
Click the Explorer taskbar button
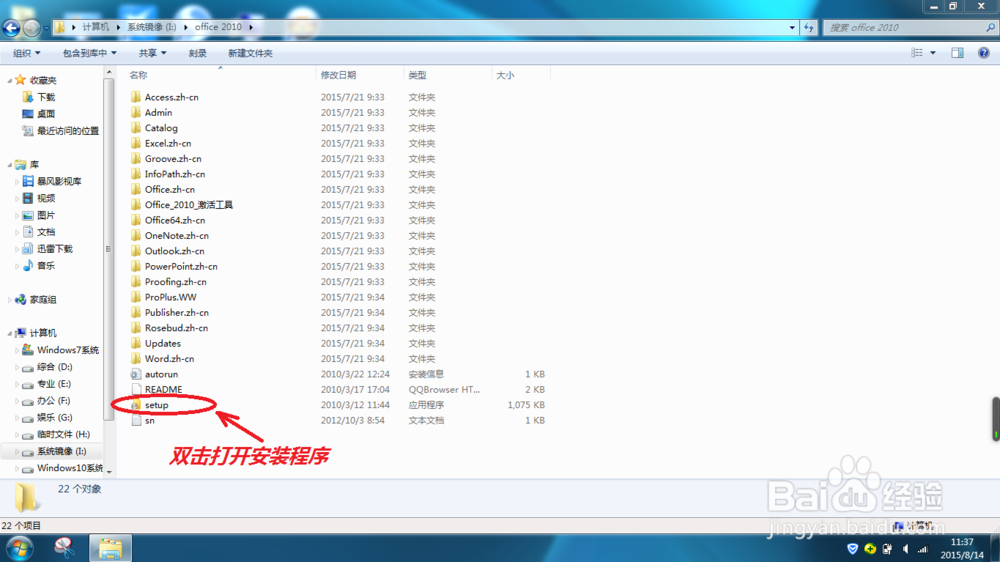coord(110,548)
